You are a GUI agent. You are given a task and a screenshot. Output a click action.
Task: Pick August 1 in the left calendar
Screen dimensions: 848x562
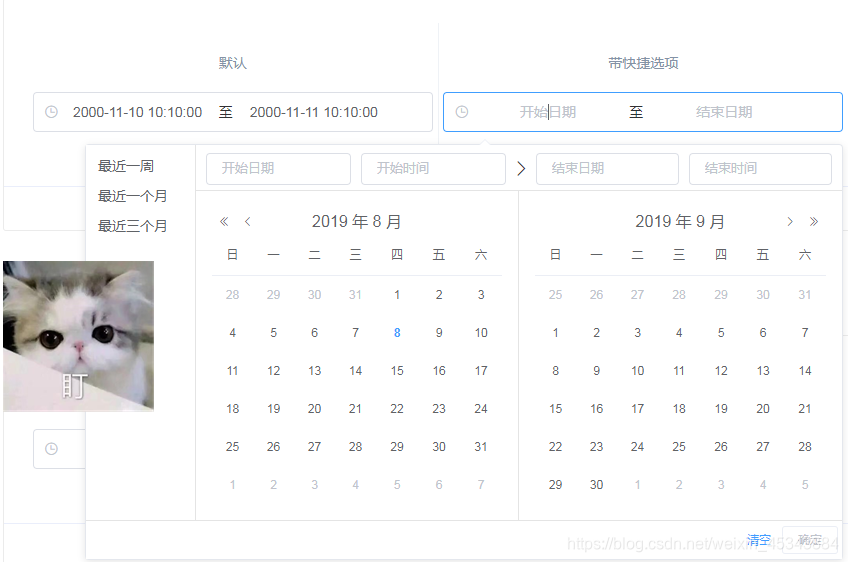pyautogui.click(x=397, y=295)
